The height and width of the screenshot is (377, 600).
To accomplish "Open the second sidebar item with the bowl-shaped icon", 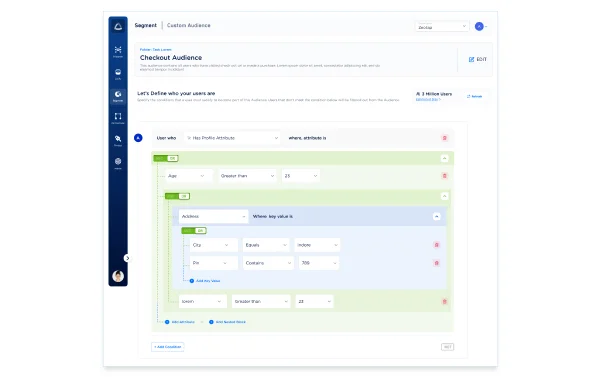I will 118,74.
